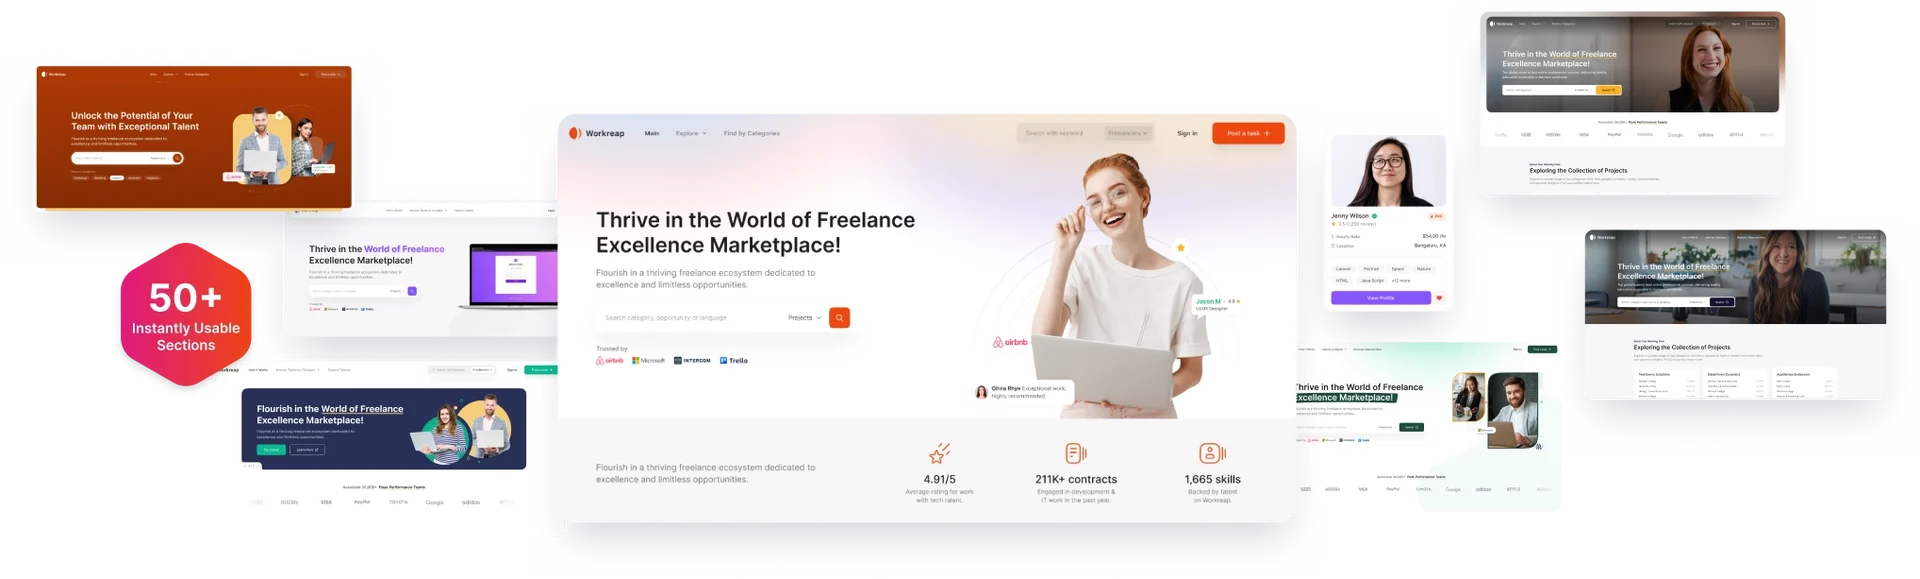Open Find by Categories menu item
This screenshot has width=1920, height=579.
click(x=751, y=133)
